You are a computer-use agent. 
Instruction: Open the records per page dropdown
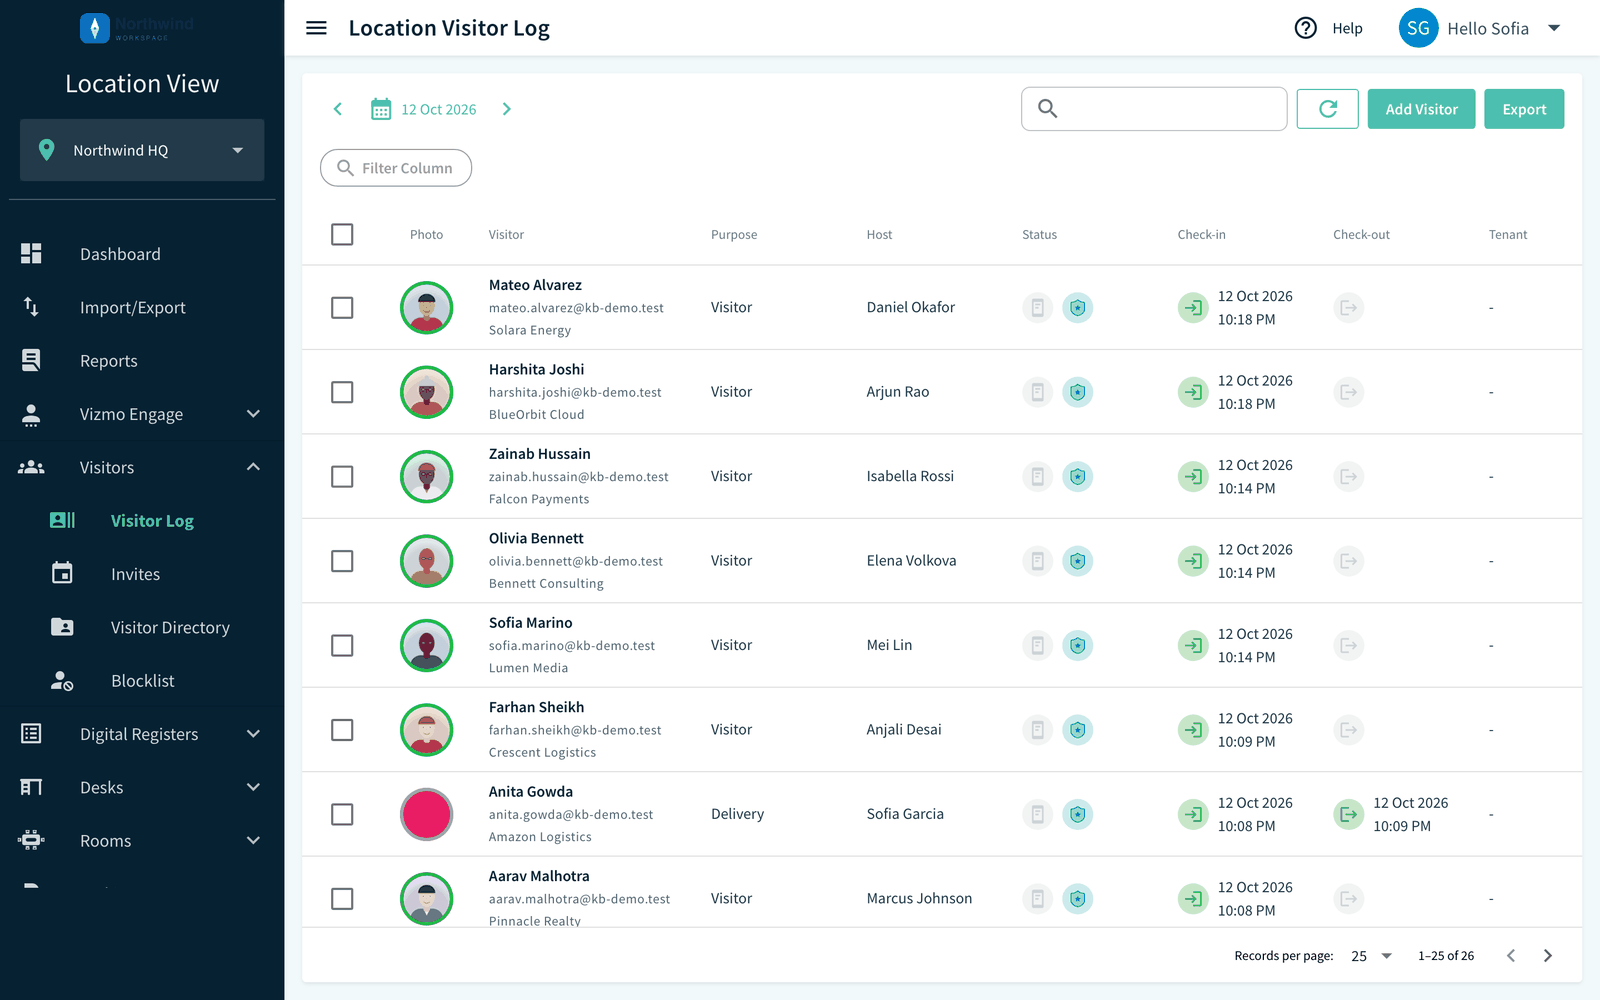coord(1372,956)
